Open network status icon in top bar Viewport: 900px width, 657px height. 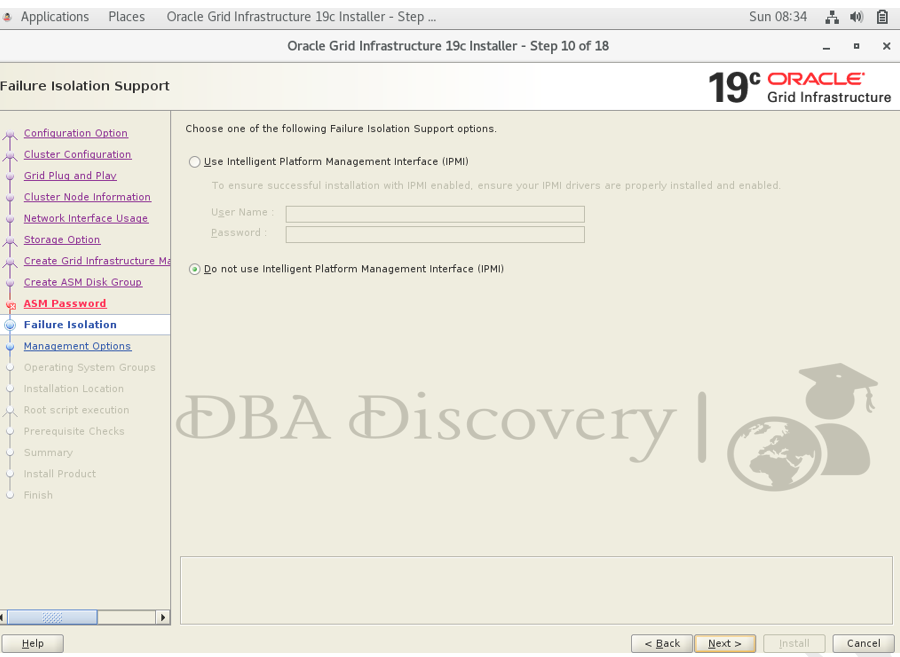(x=832, y=17)
